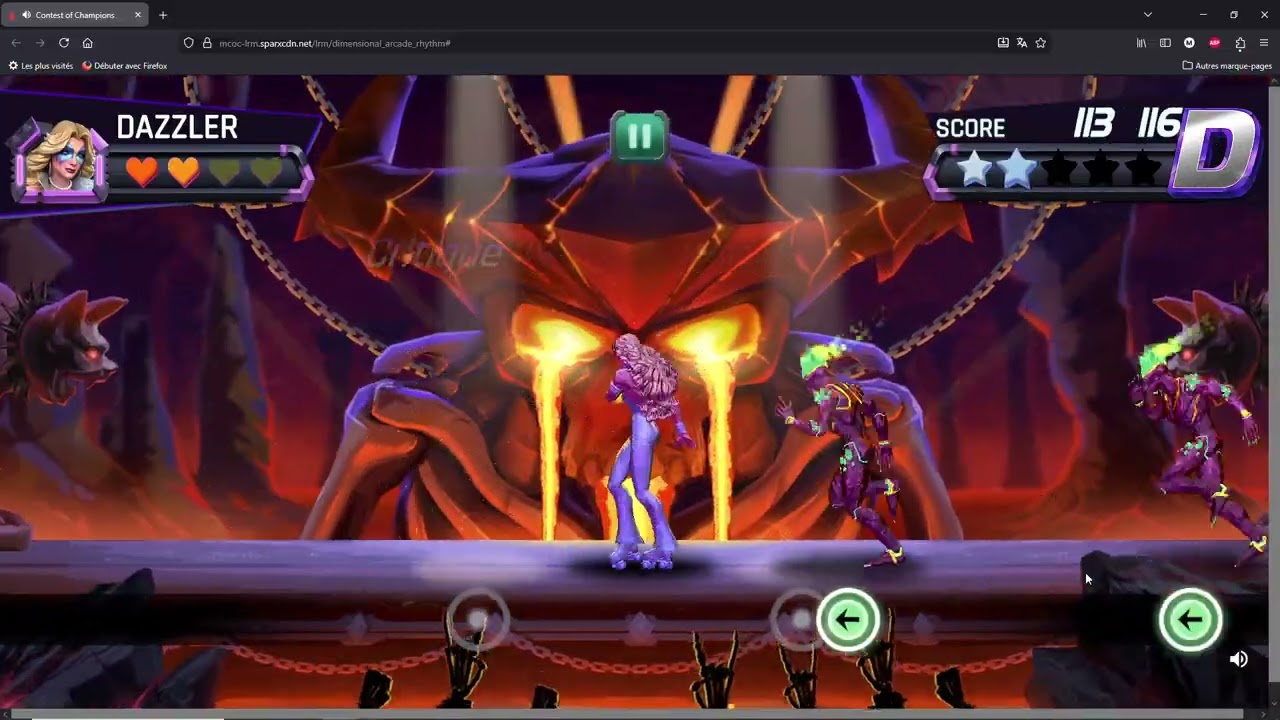Screen dimensions: 1280x720
Task: List all tabs dropdown arrow
Action: click(x=1148, y=15)
